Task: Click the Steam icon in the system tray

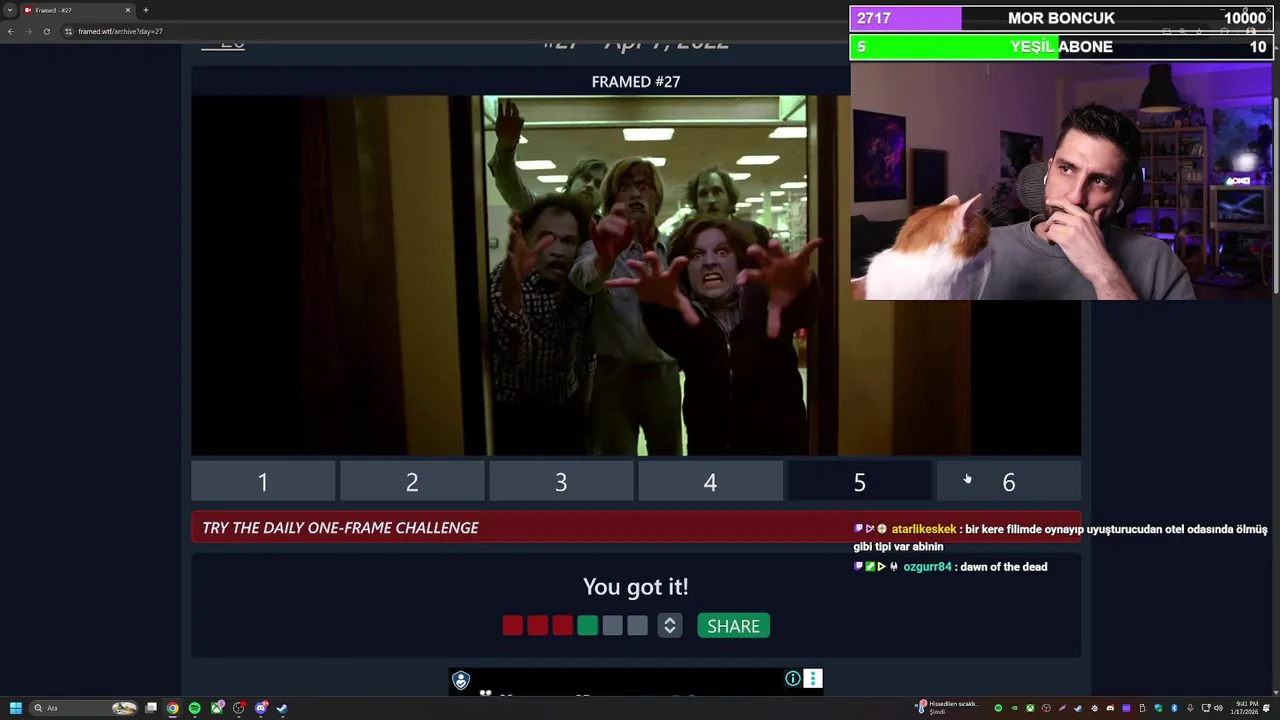Action: (1078, 708)
